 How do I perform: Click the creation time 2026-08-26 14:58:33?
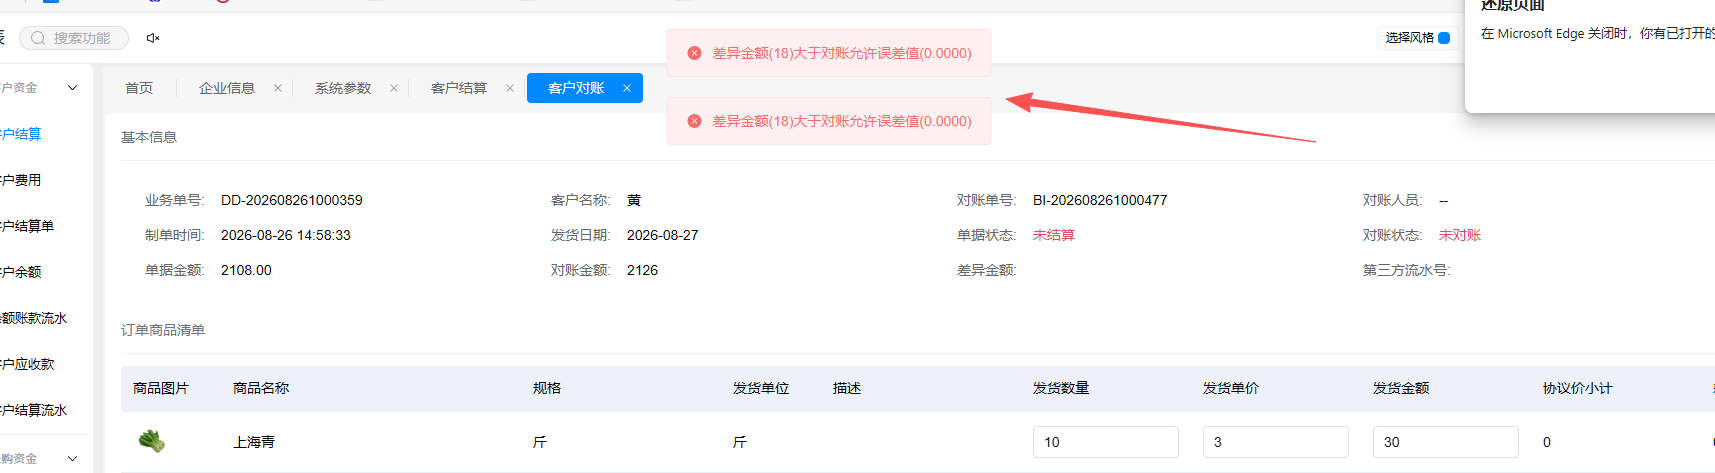pos(286,235)
